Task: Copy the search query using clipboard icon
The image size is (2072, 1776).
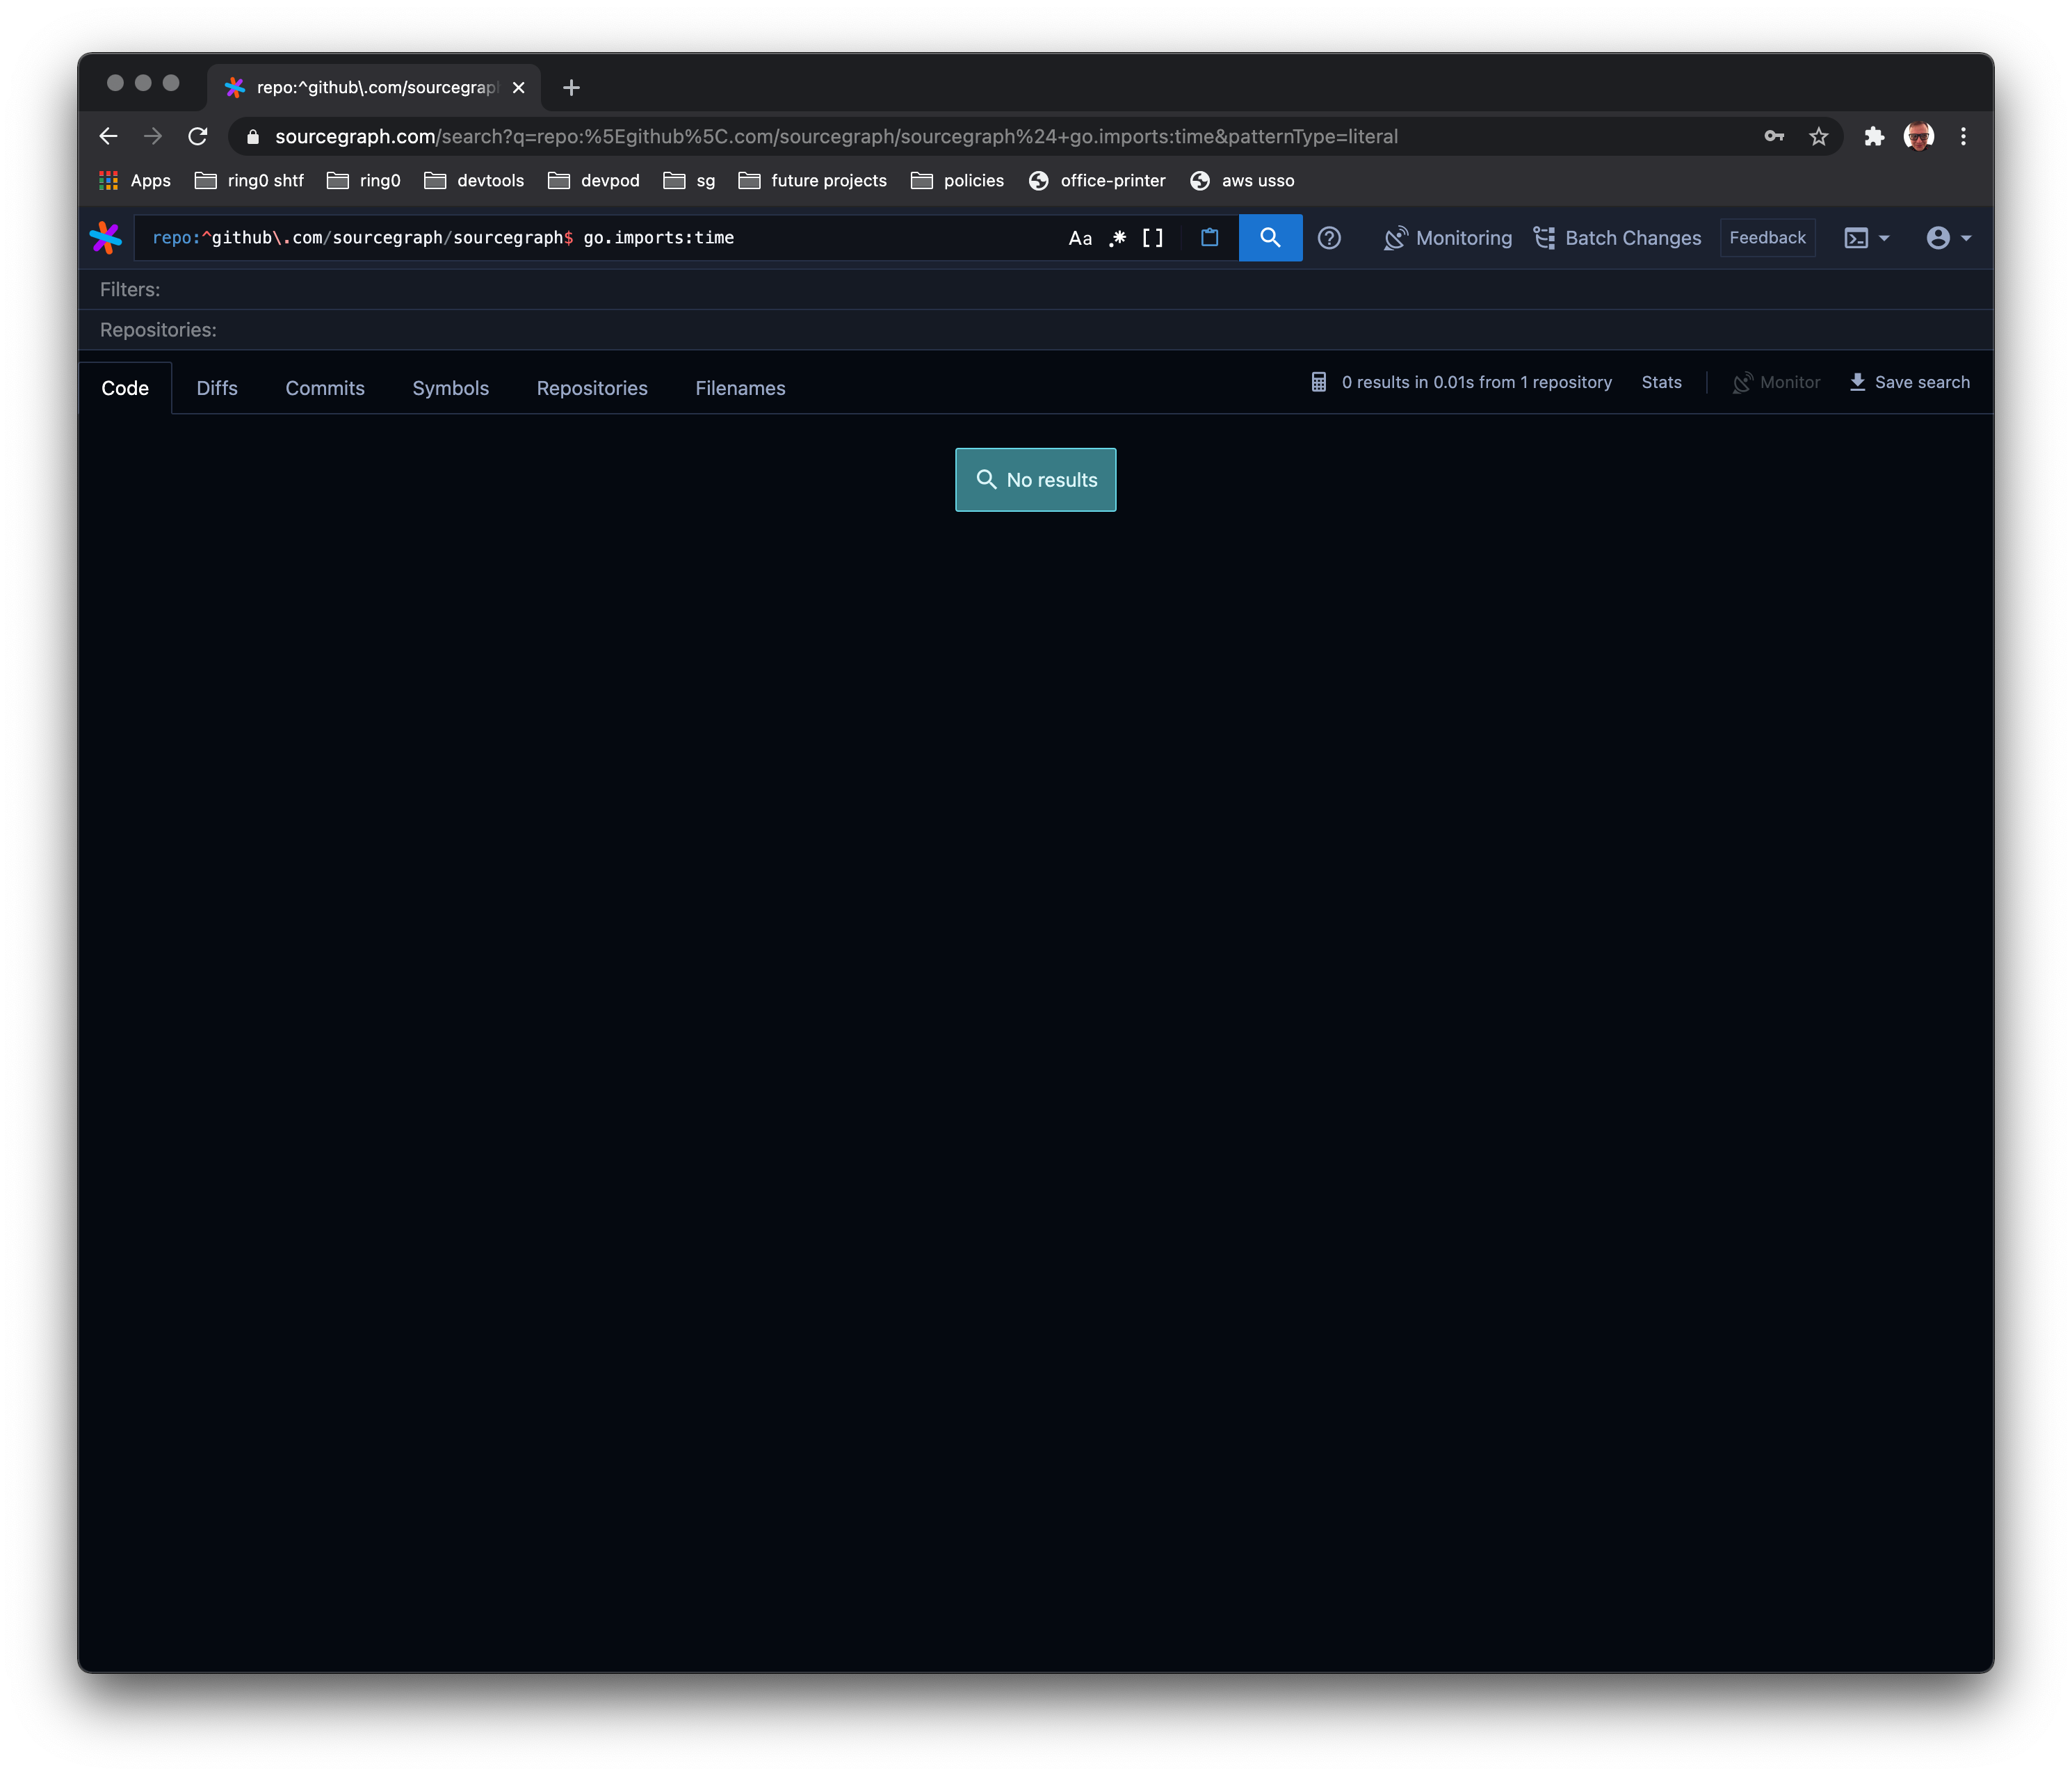Action: [1209, 237]
